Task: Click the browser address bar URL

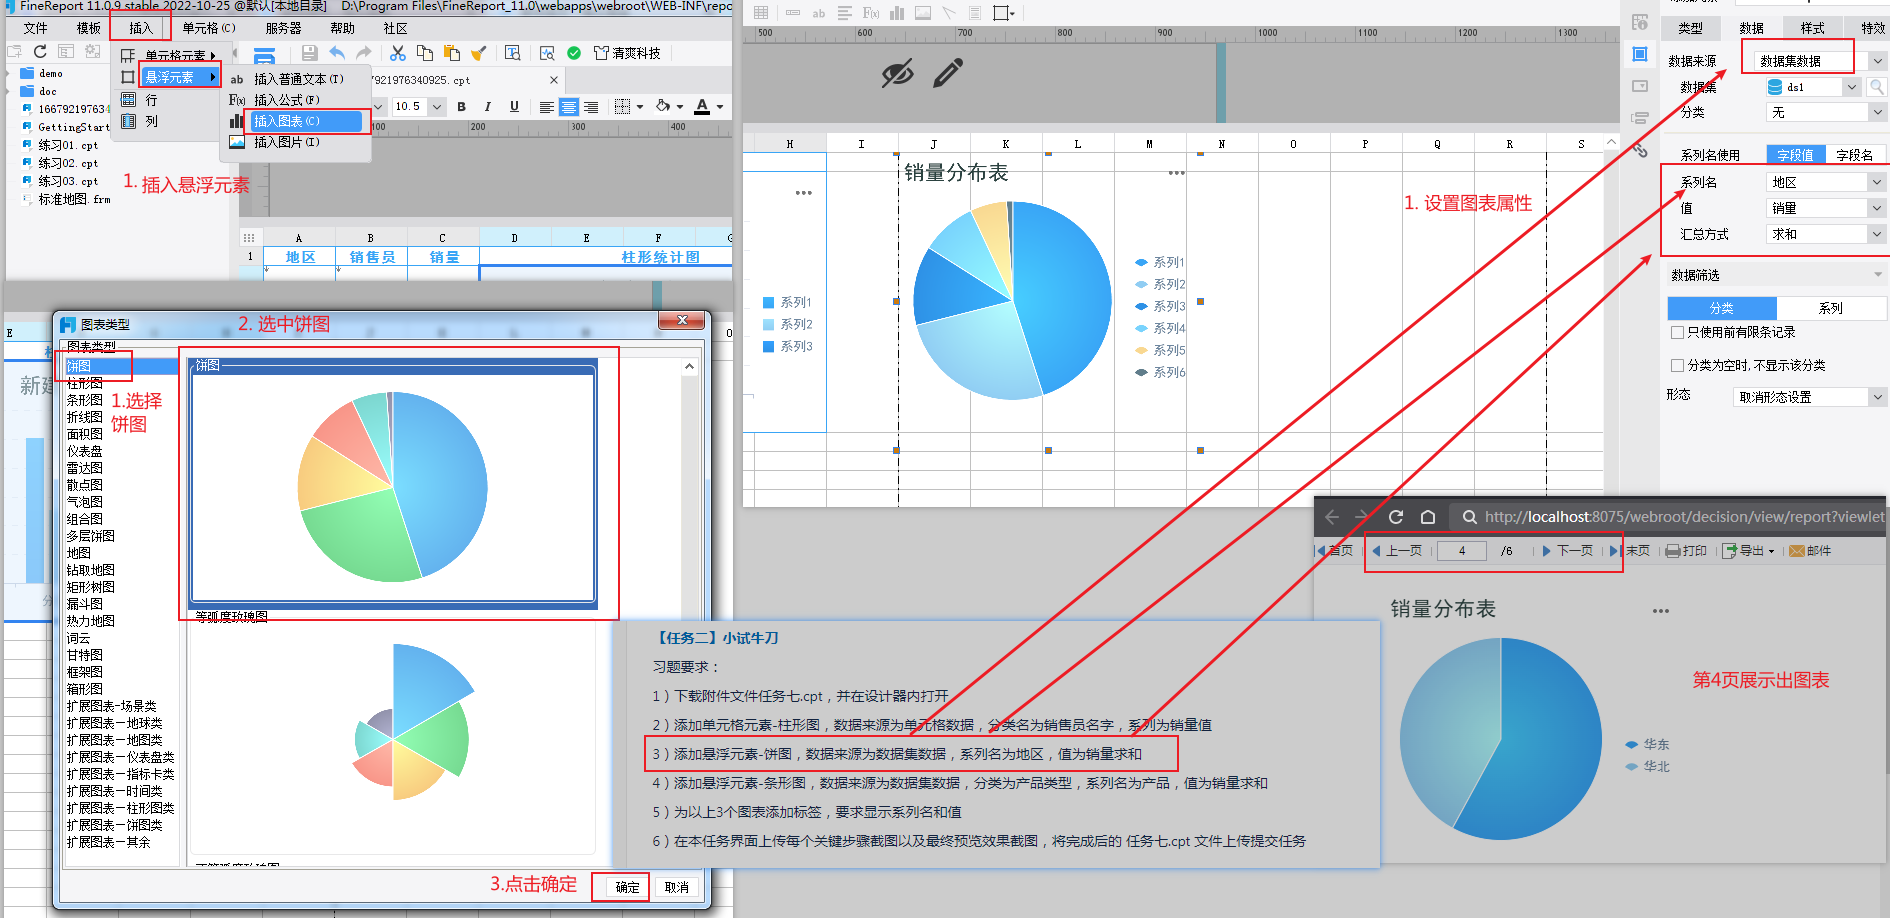Action: click(1684, 517)
